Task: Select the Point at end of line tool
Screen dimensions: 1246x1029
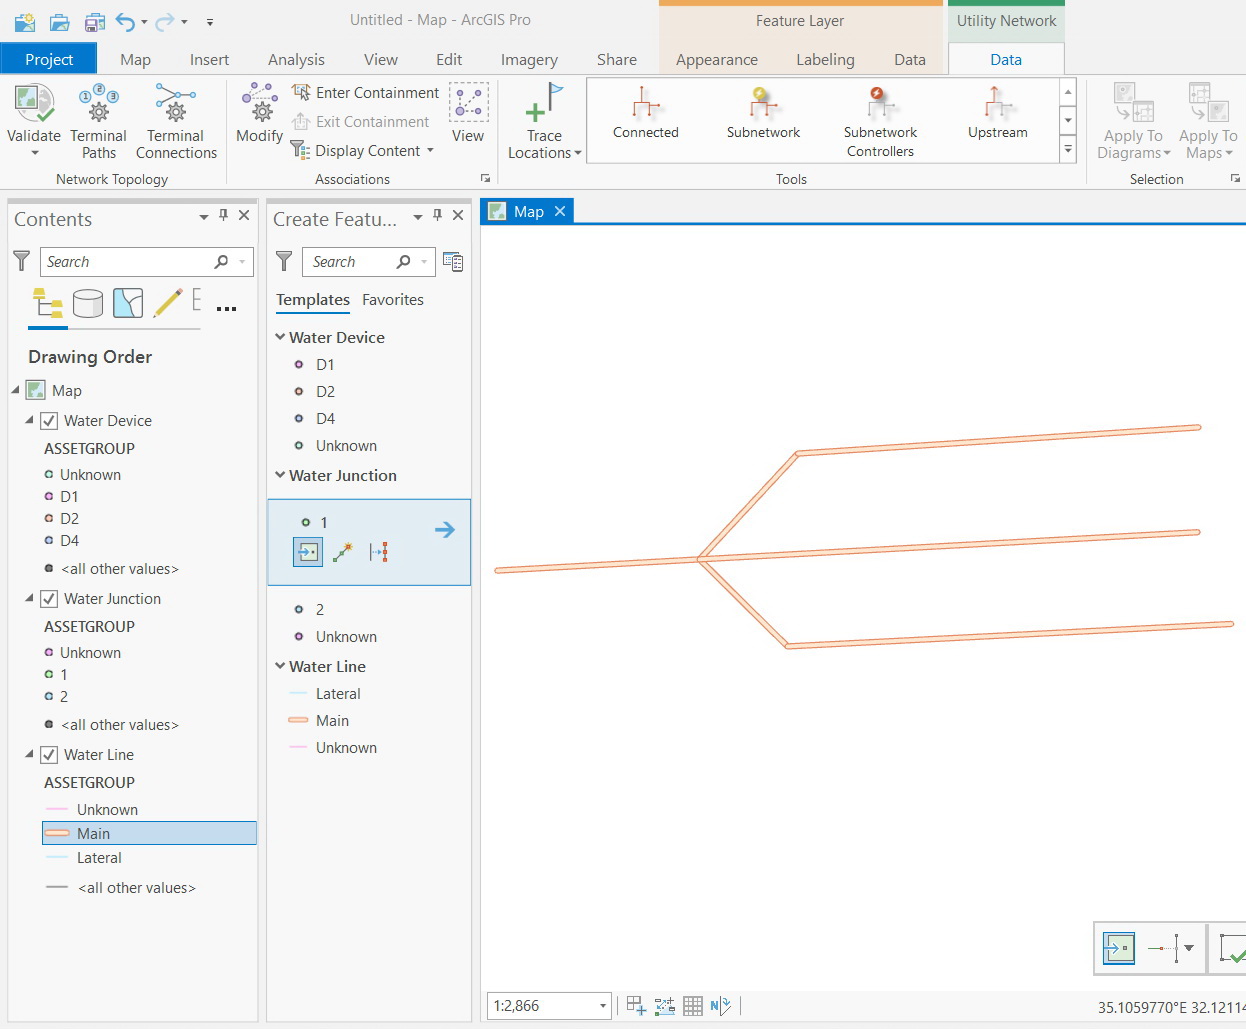Action: (343, 552)
